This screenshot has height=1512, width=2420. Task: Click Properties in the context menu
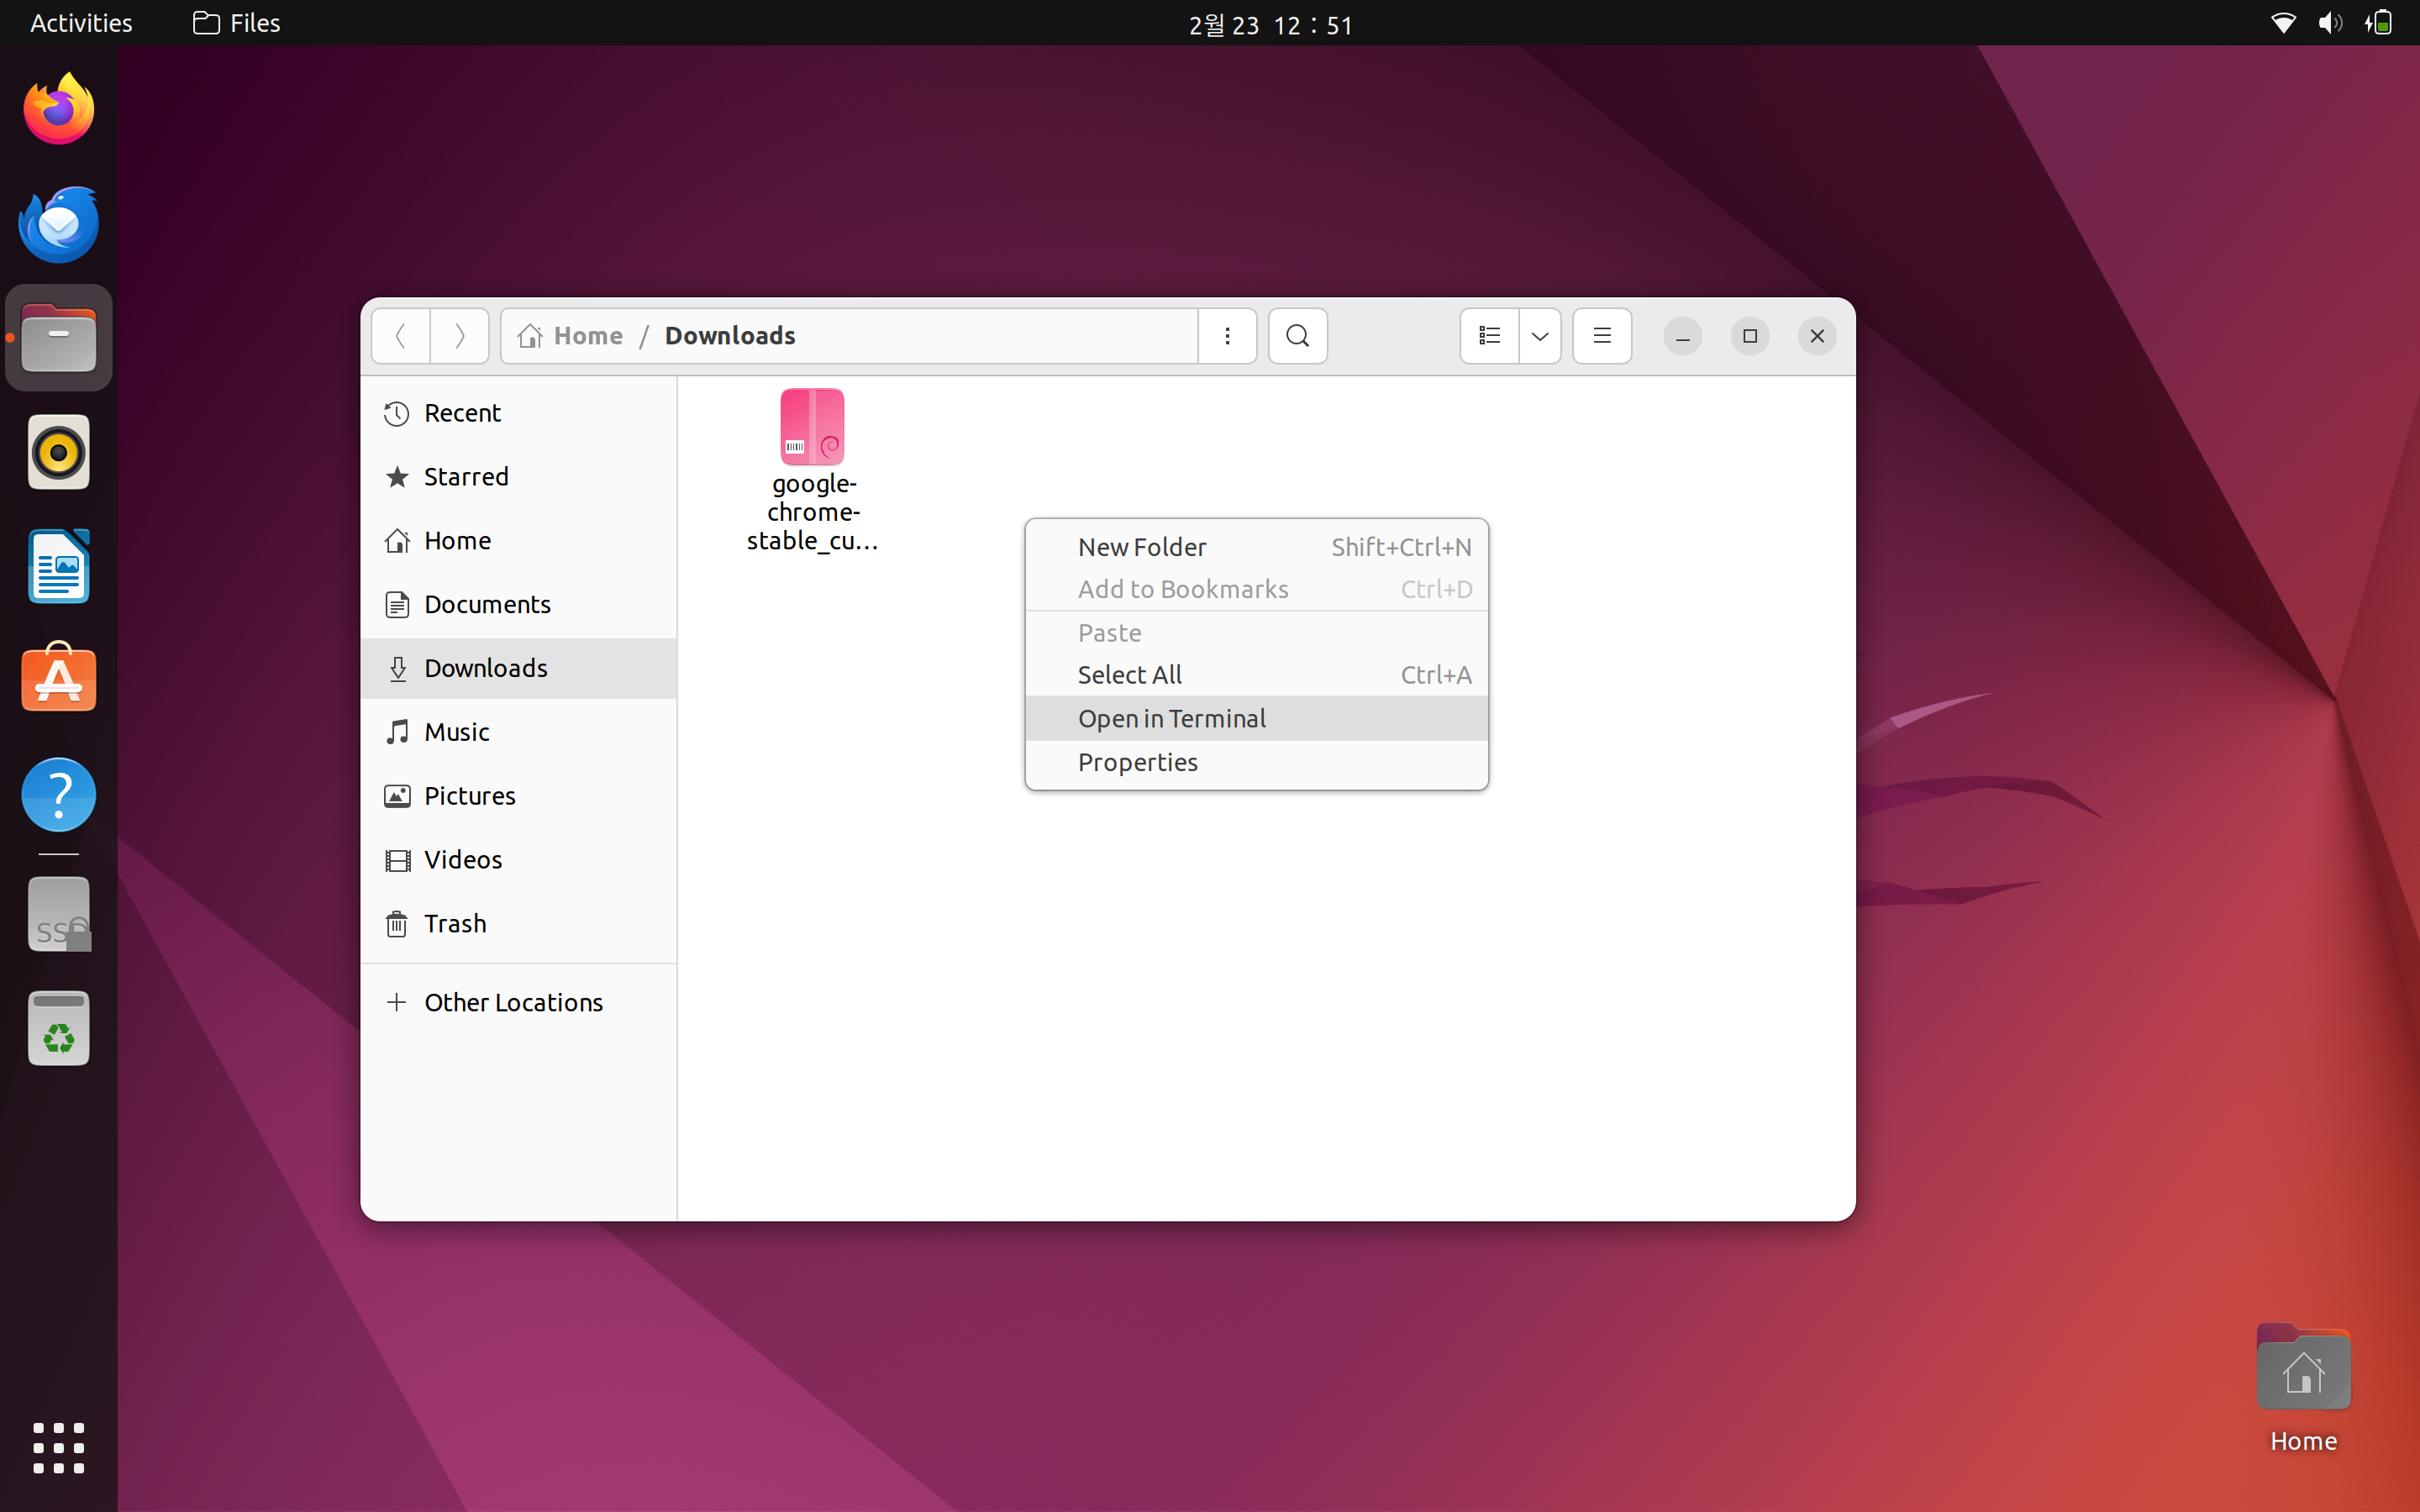coord(1137,762)
